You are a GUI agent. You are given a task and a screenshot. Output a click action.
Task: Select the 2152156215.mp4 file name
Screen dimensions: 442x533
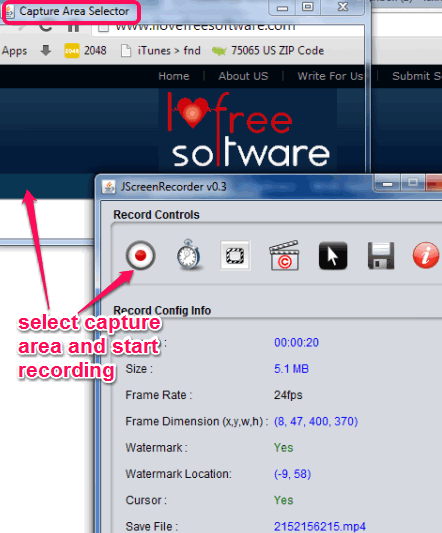[320, 527]
